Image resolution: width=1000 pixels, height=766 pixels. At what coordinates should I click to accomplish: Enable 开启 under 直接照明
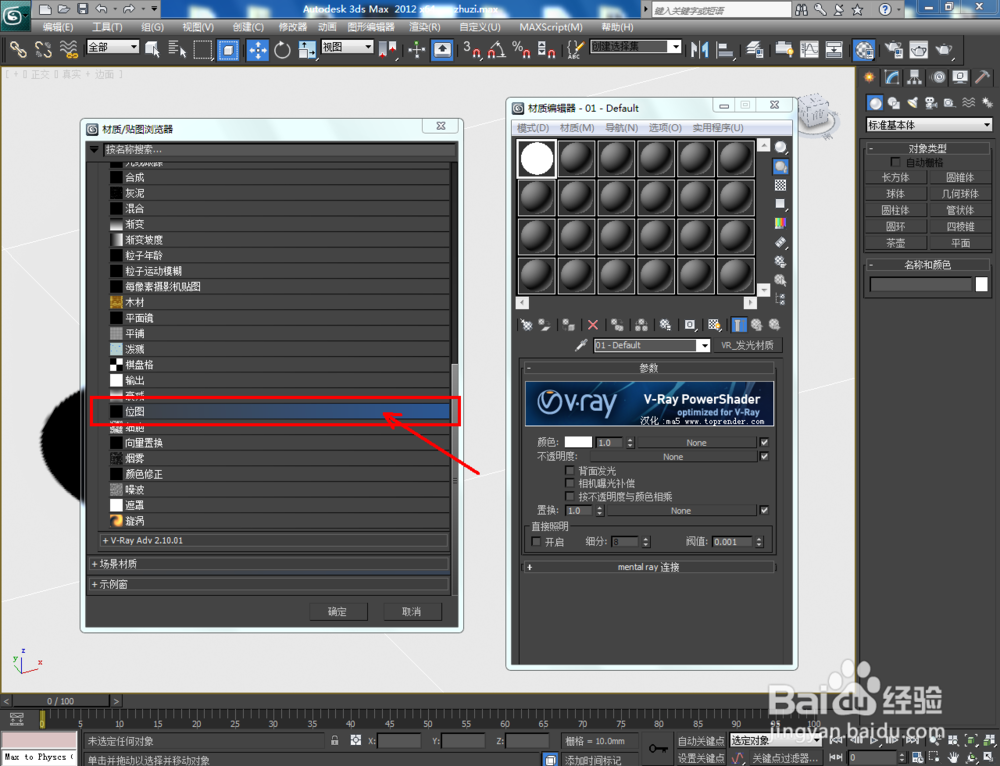(x=537, y=542)
